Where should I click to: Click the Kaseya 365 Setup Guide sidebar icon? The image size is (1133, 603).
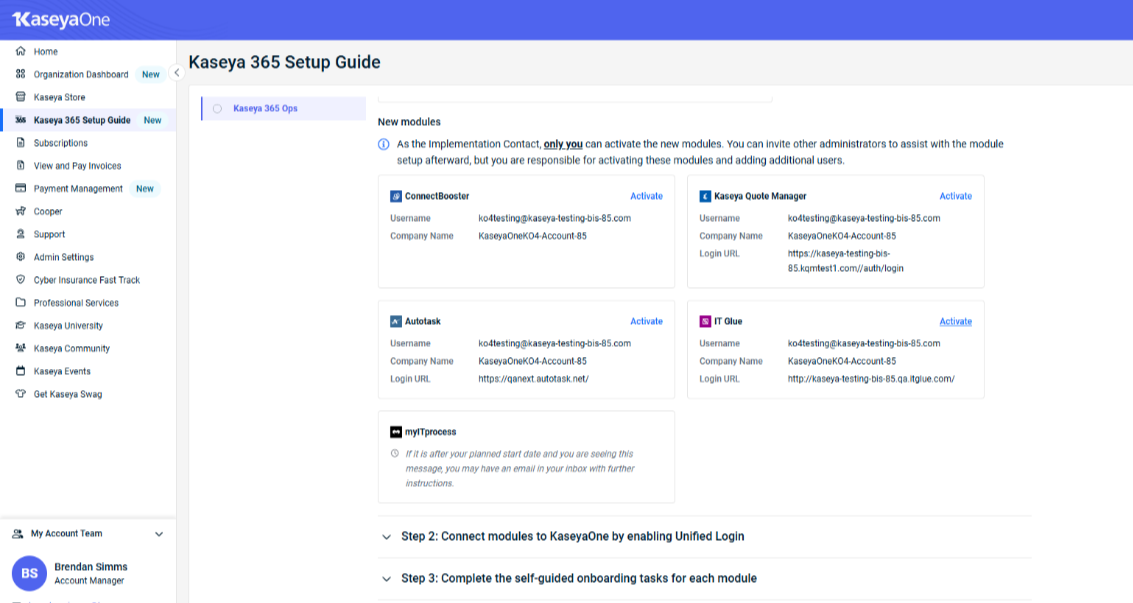pos(20,120)
